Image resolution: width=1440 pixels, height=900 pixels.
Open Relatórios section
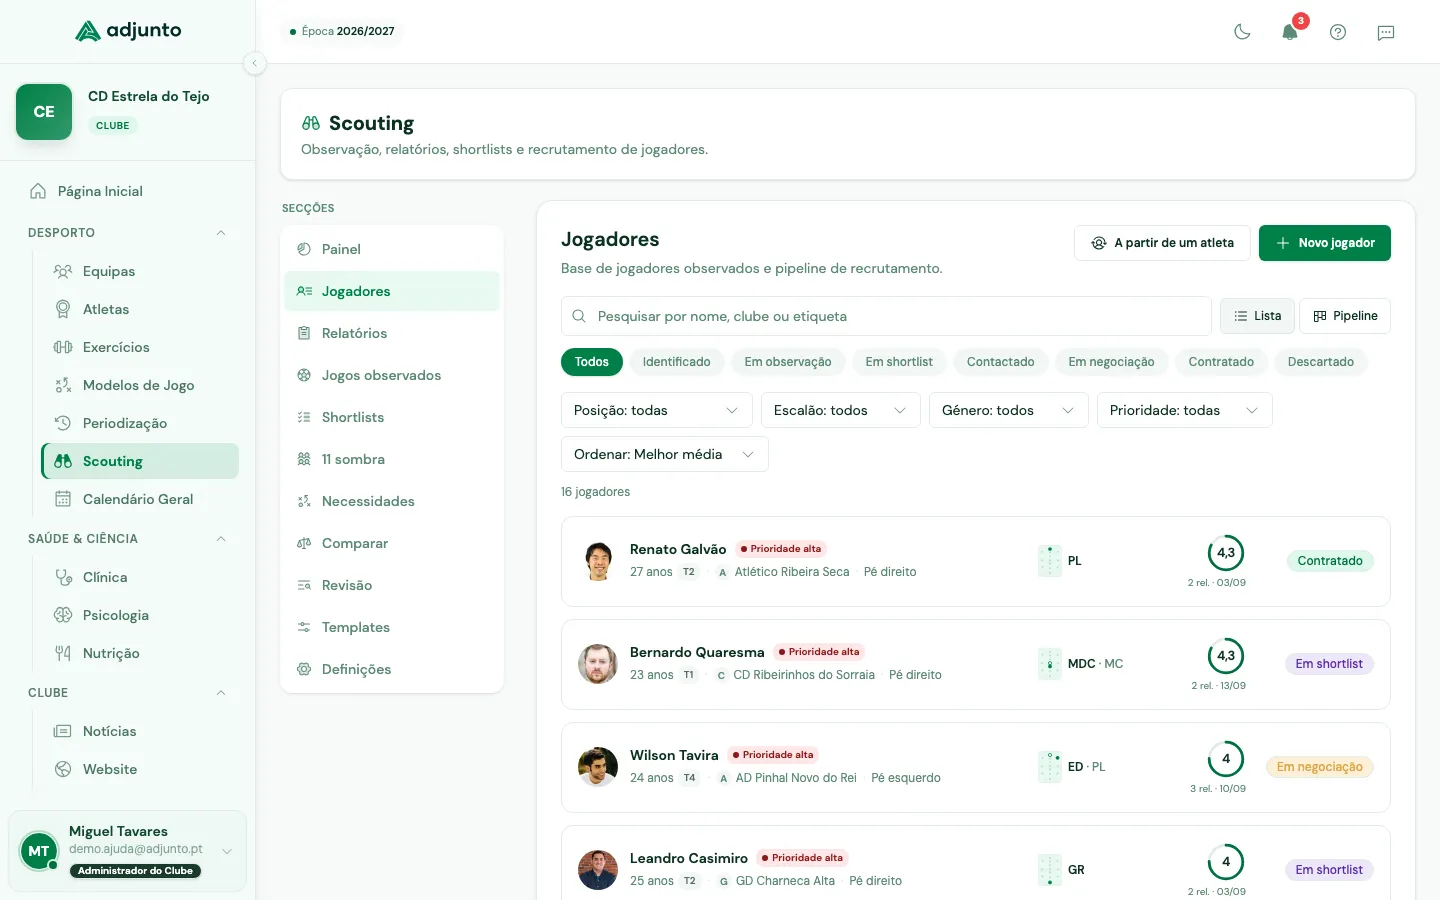click(392, 333)
